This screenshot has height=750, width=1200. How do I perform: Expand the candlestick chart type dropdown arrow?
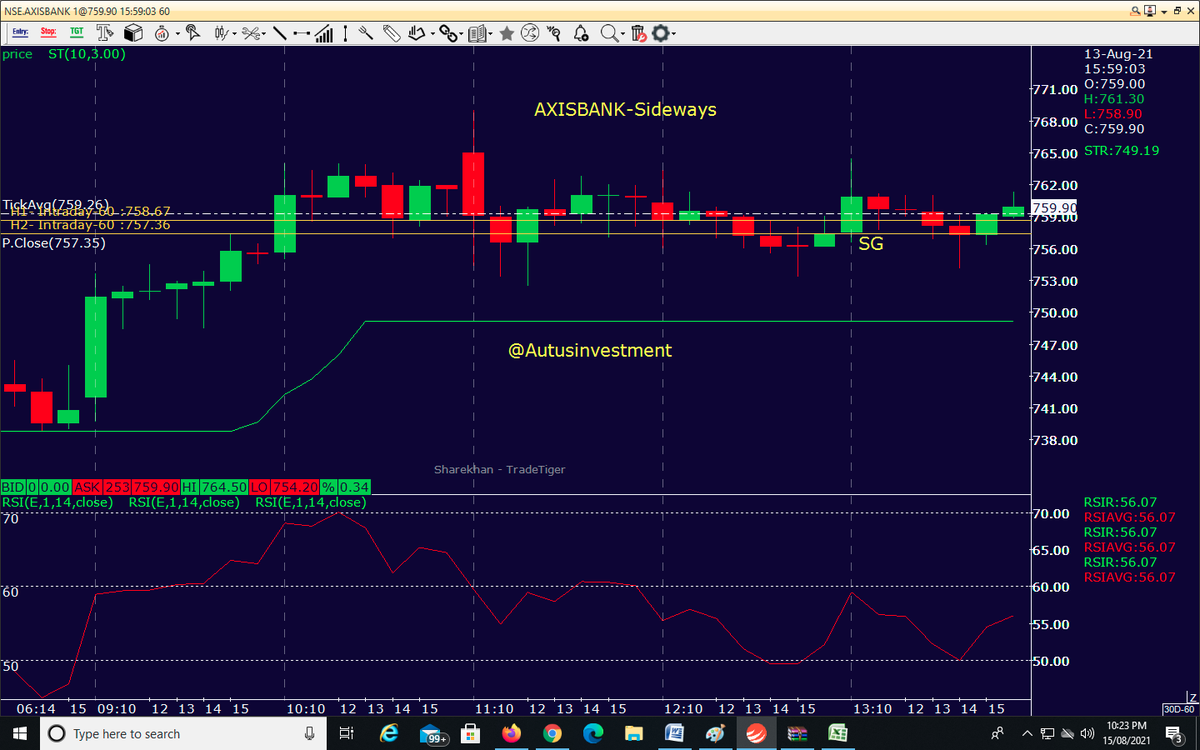tap(235, 34)
